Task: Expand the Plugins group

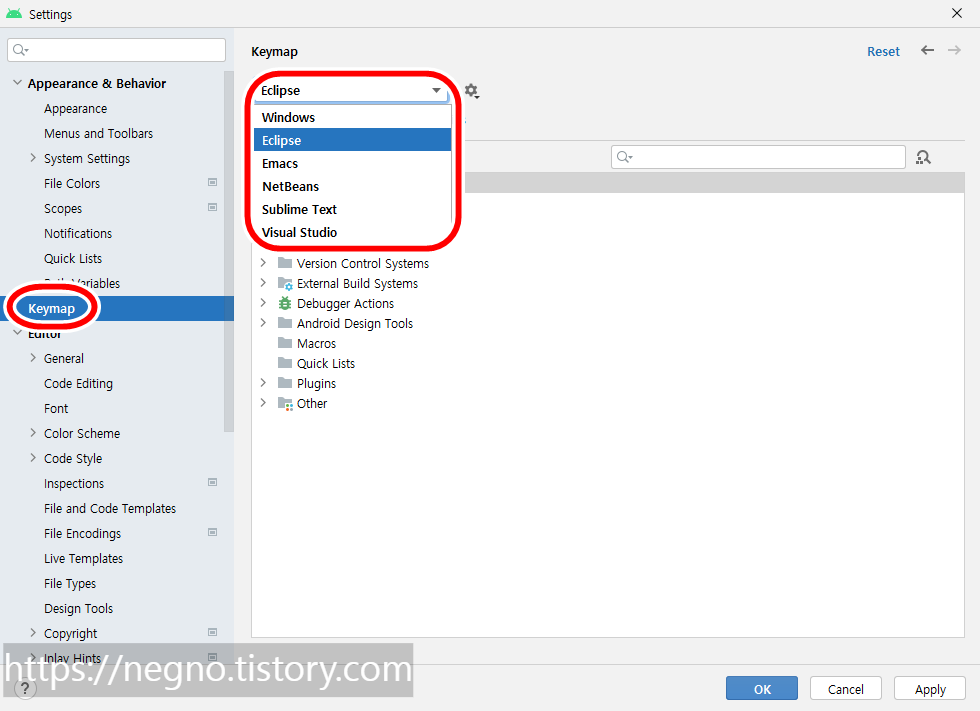Action: point(263,383)
